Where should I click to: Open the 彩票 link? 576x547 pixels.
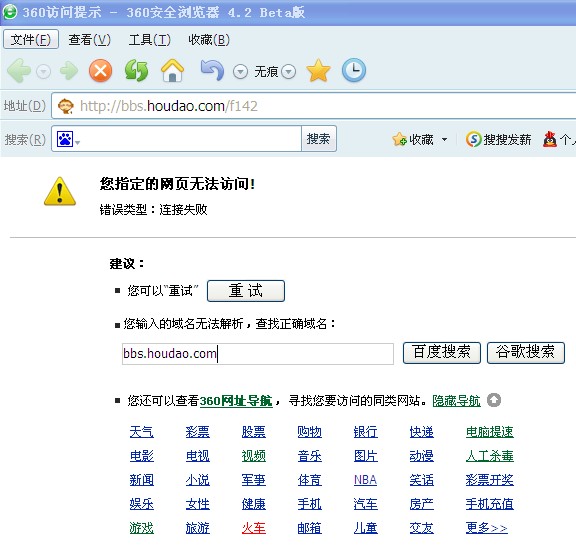point(198,432)
